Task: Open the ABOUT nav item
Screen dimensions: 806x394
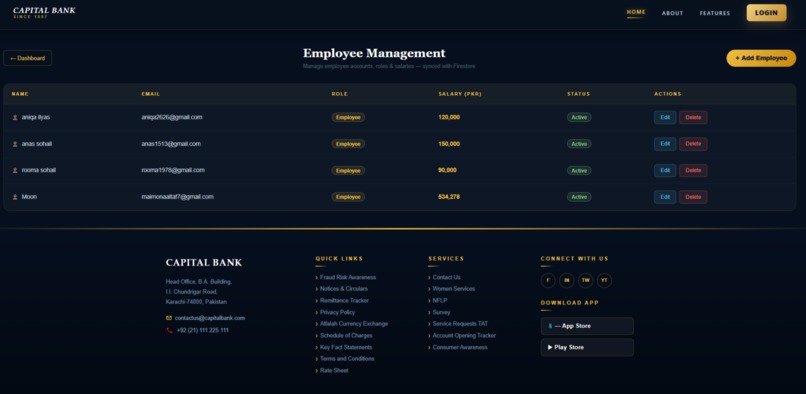Action: point(672,13)
